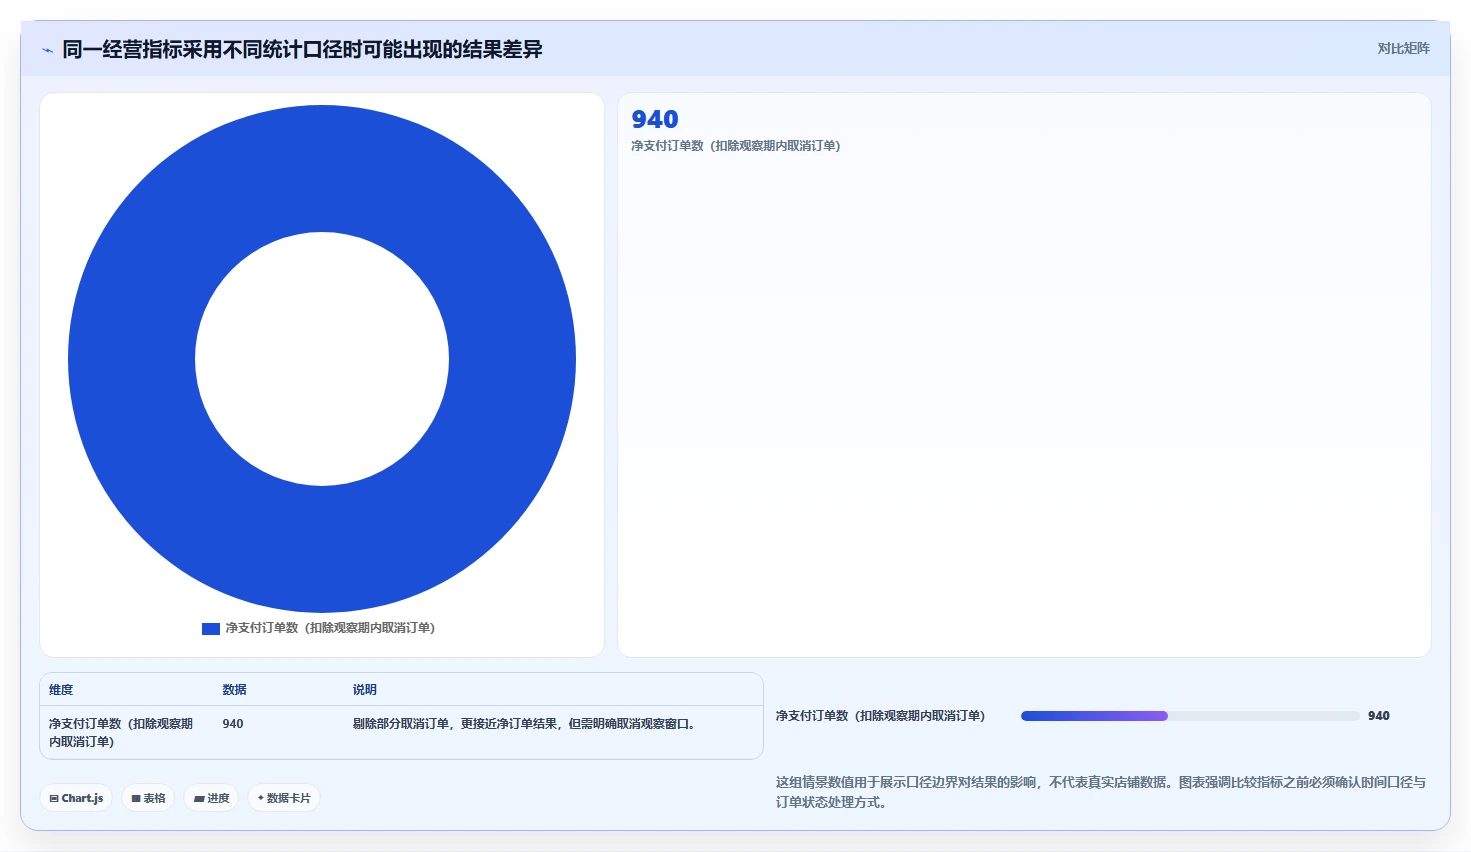Image resolution: width=1471 pixels, height=852 pixels.
Task: Click the progress bar label 净支付订单数
Action: coord(880,716)
